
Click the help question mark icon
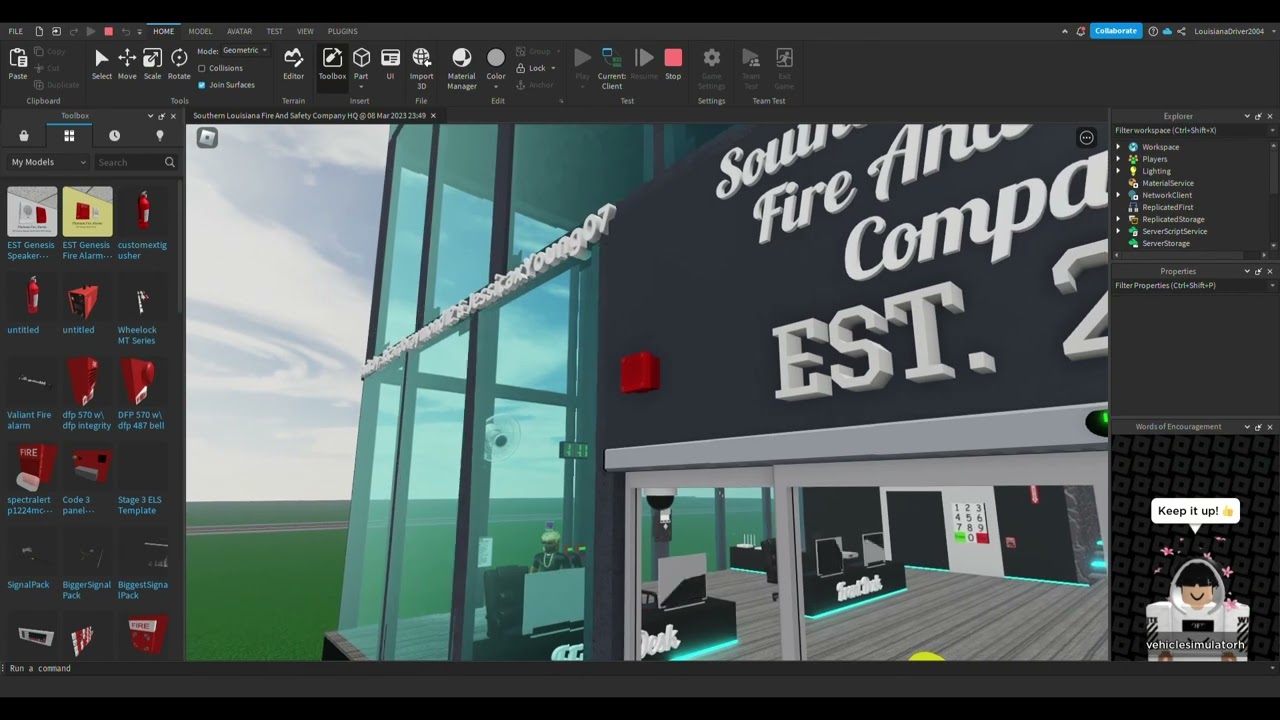pyautogui.click(x=1153, y=31)
